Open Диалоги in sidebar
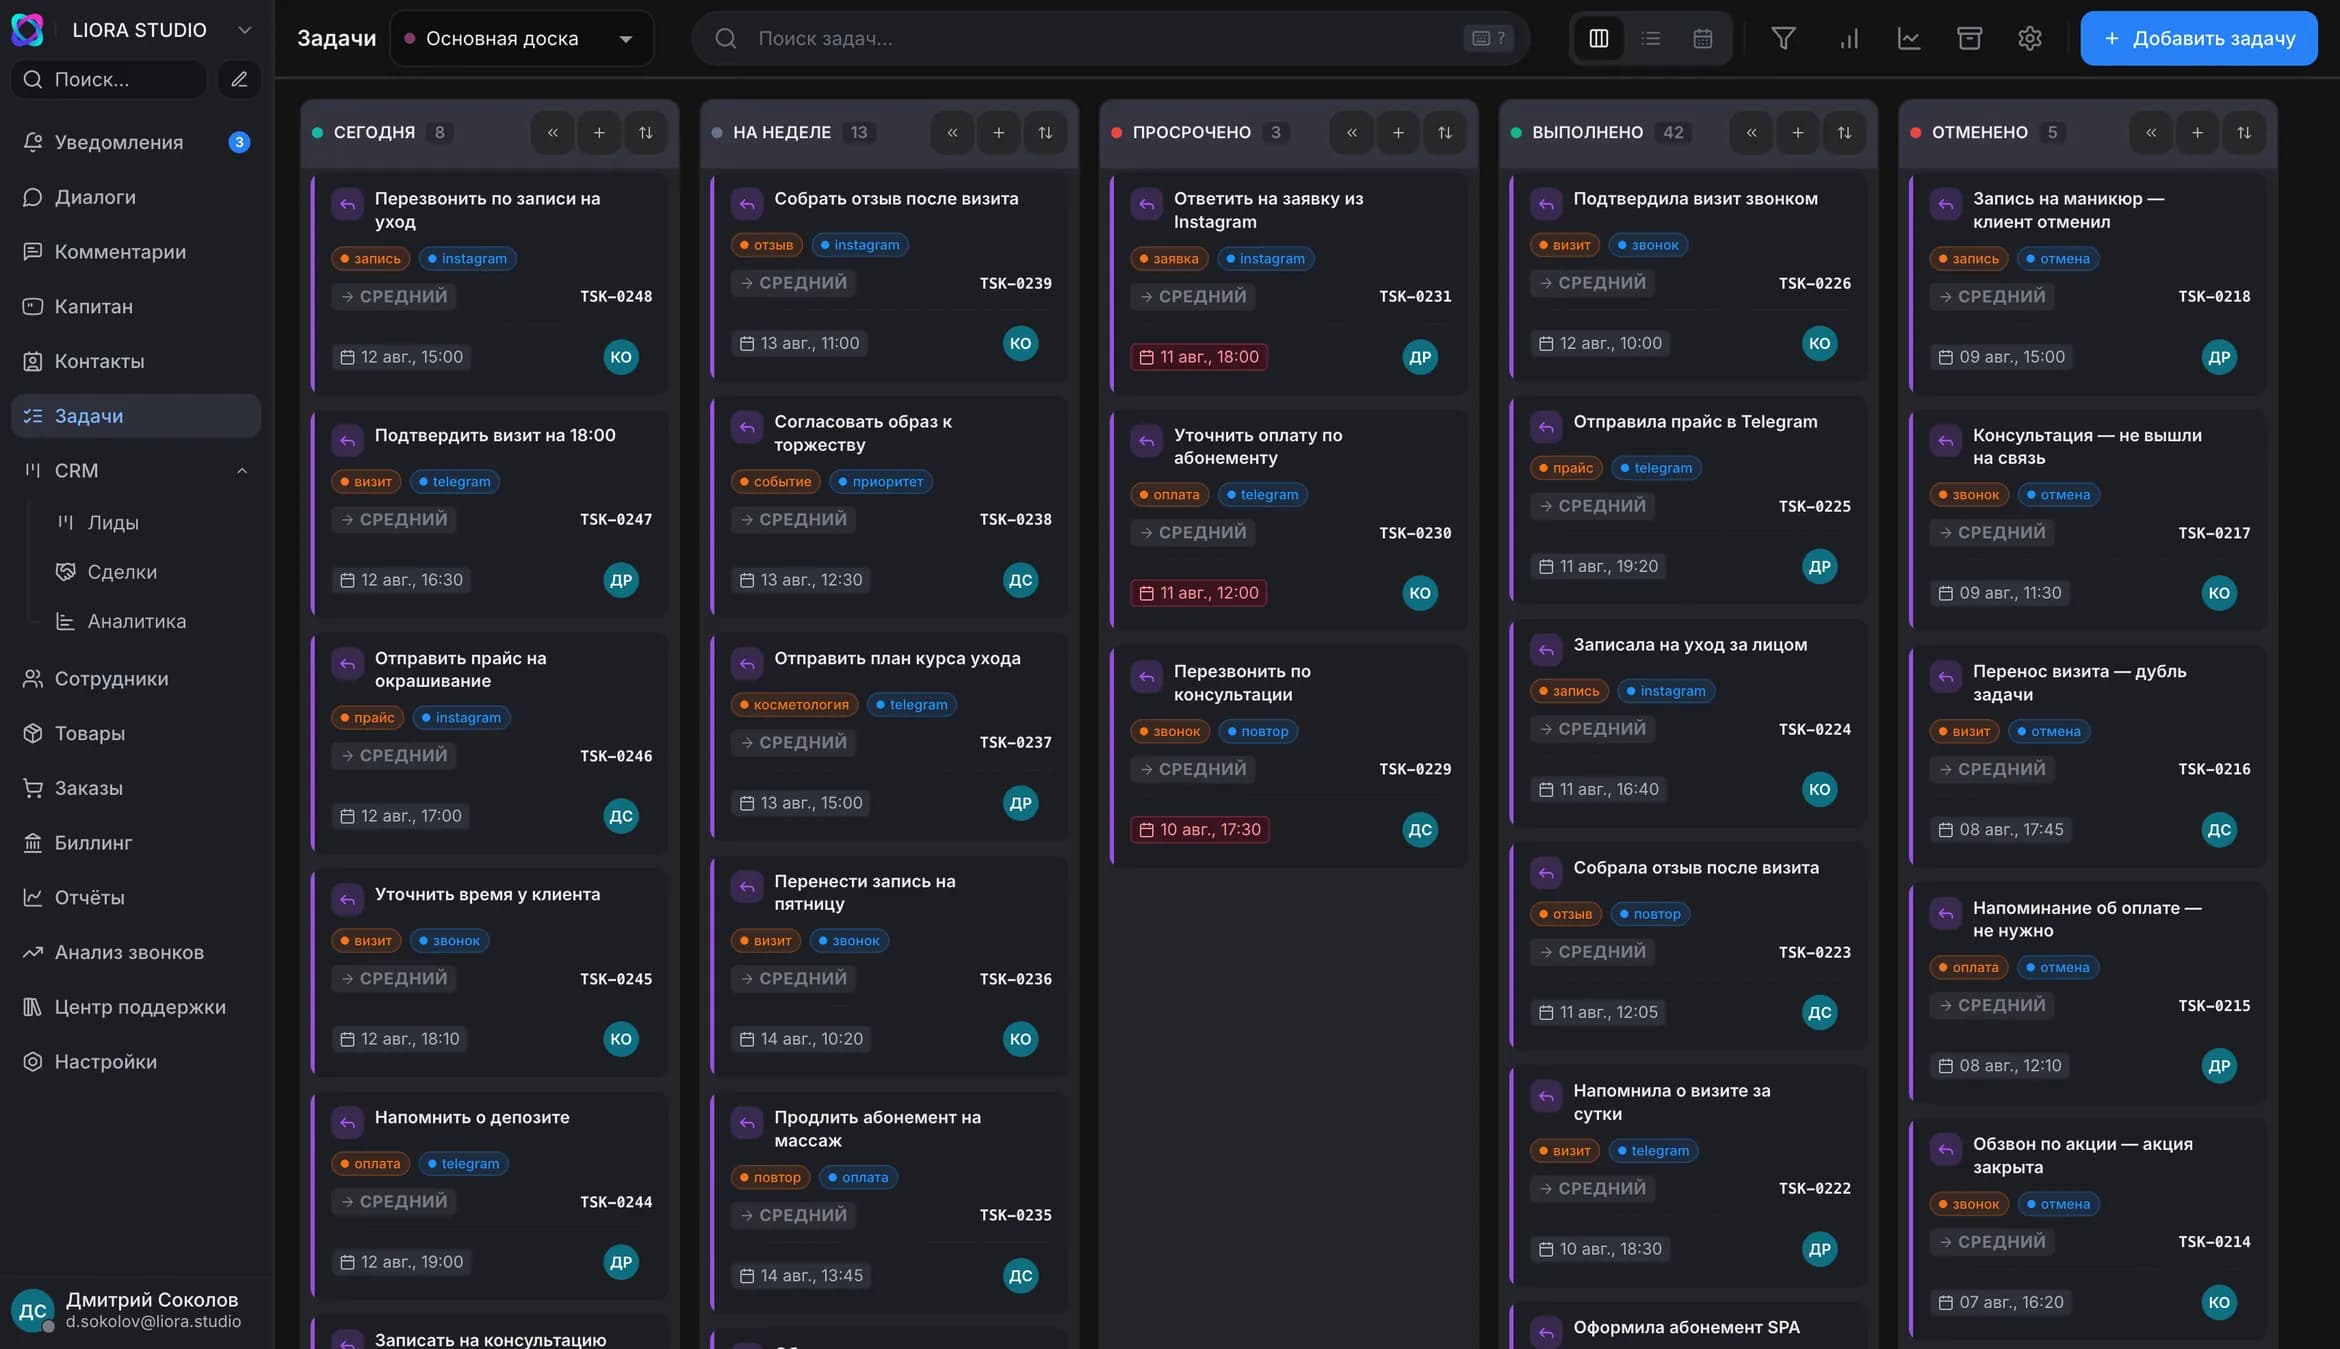Screen dimensions: 2340x1349 point(136,197)
